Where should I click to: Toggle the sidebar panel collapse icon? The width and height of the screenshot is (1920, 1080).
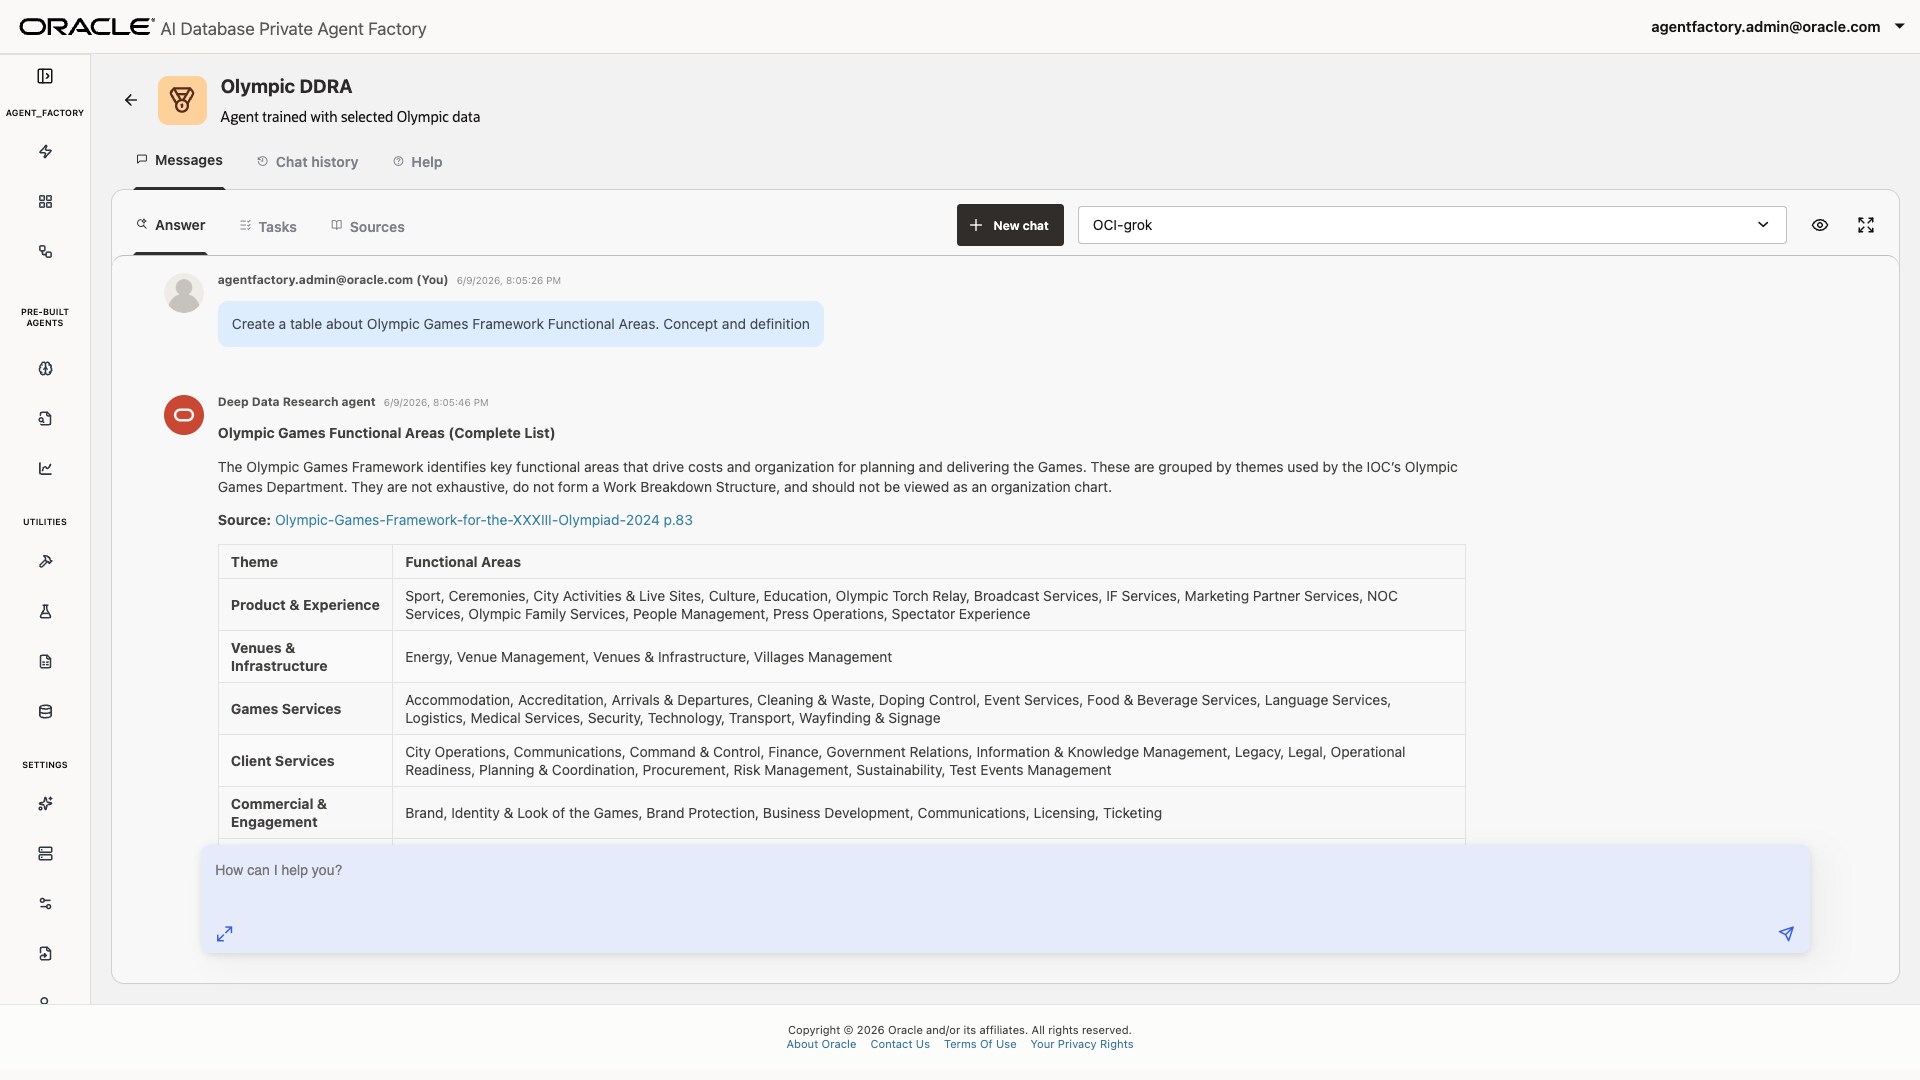click(45, 76)
